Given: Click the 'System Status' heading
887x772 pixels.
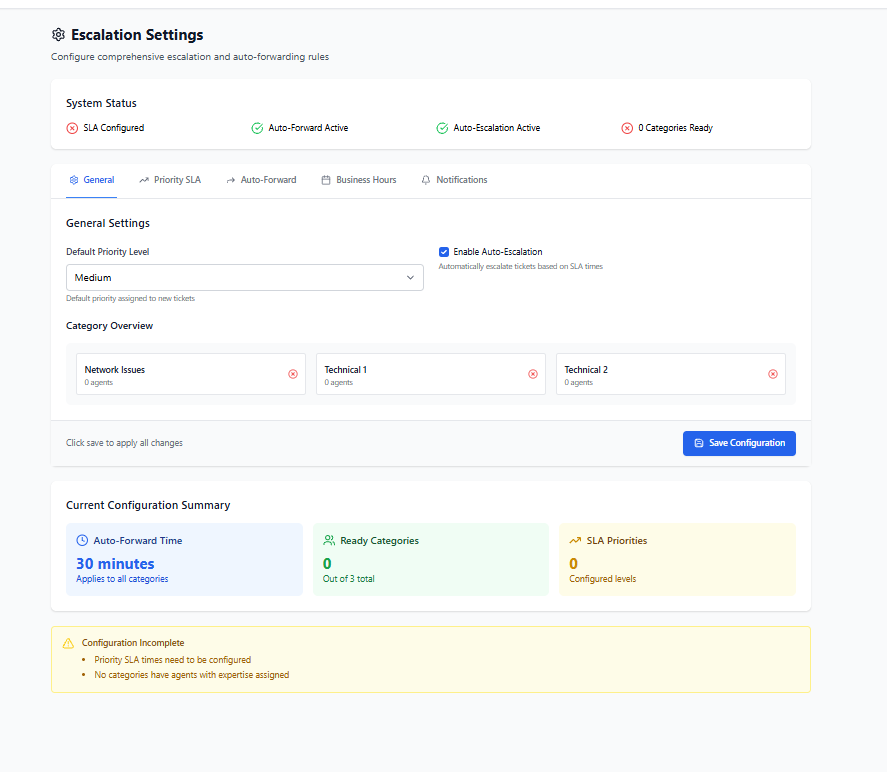Looking at the screenshot, I should click(x=101, y=103).
